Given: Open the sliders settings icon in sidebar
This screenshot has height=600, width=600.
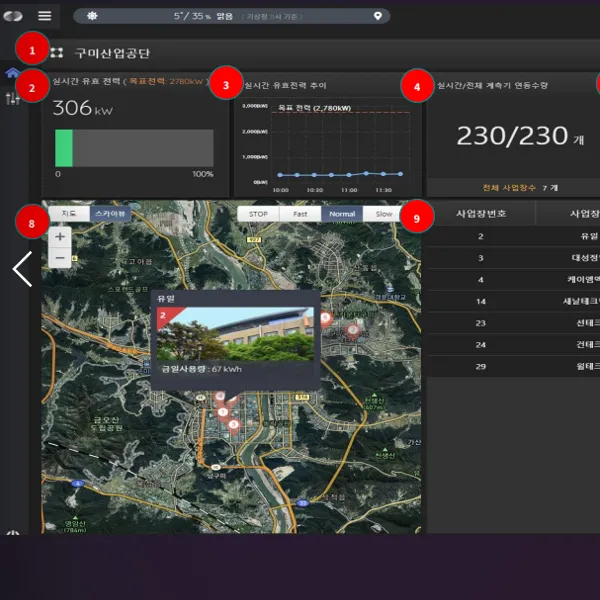Looking at the screenshot, I should [13, 98].
